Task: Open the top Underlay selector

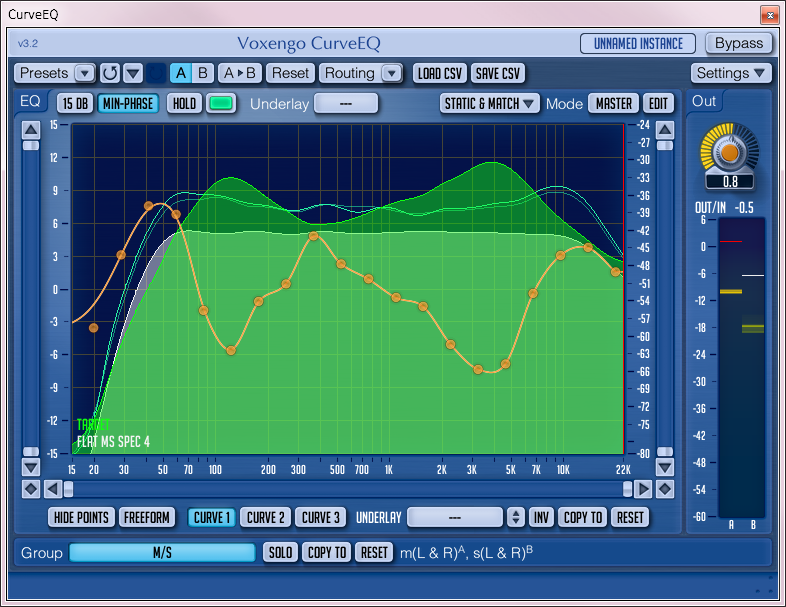Action: click(x=346, y=104)
